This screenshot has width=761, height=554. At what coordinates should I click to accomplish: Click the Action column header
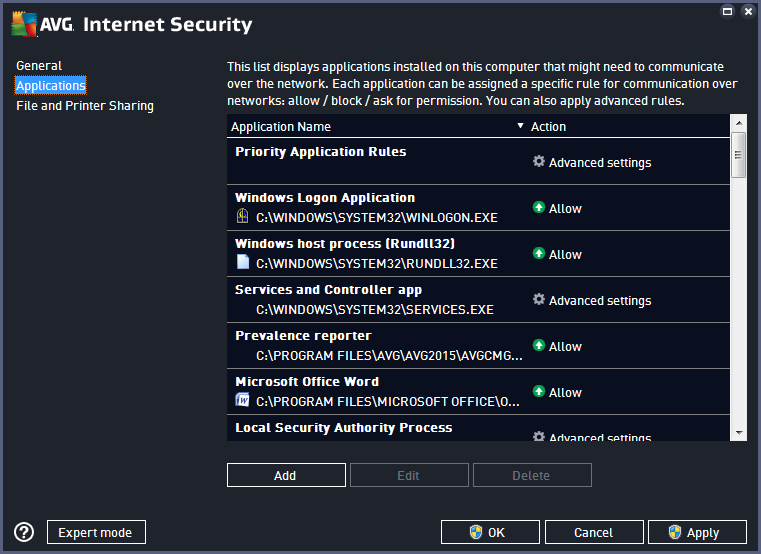point(548,127)
